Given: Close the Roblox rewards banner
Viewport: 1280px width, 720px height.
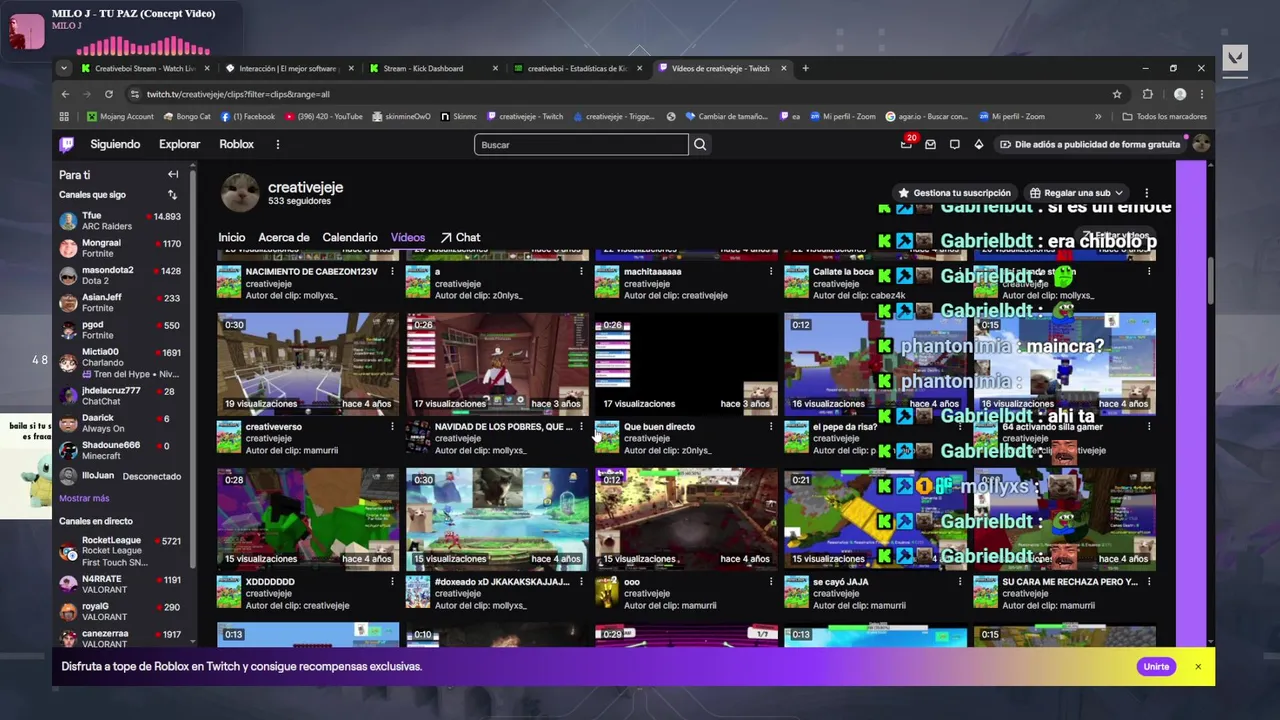Looking at the screenshot, I should click(x=1197, y=667).
